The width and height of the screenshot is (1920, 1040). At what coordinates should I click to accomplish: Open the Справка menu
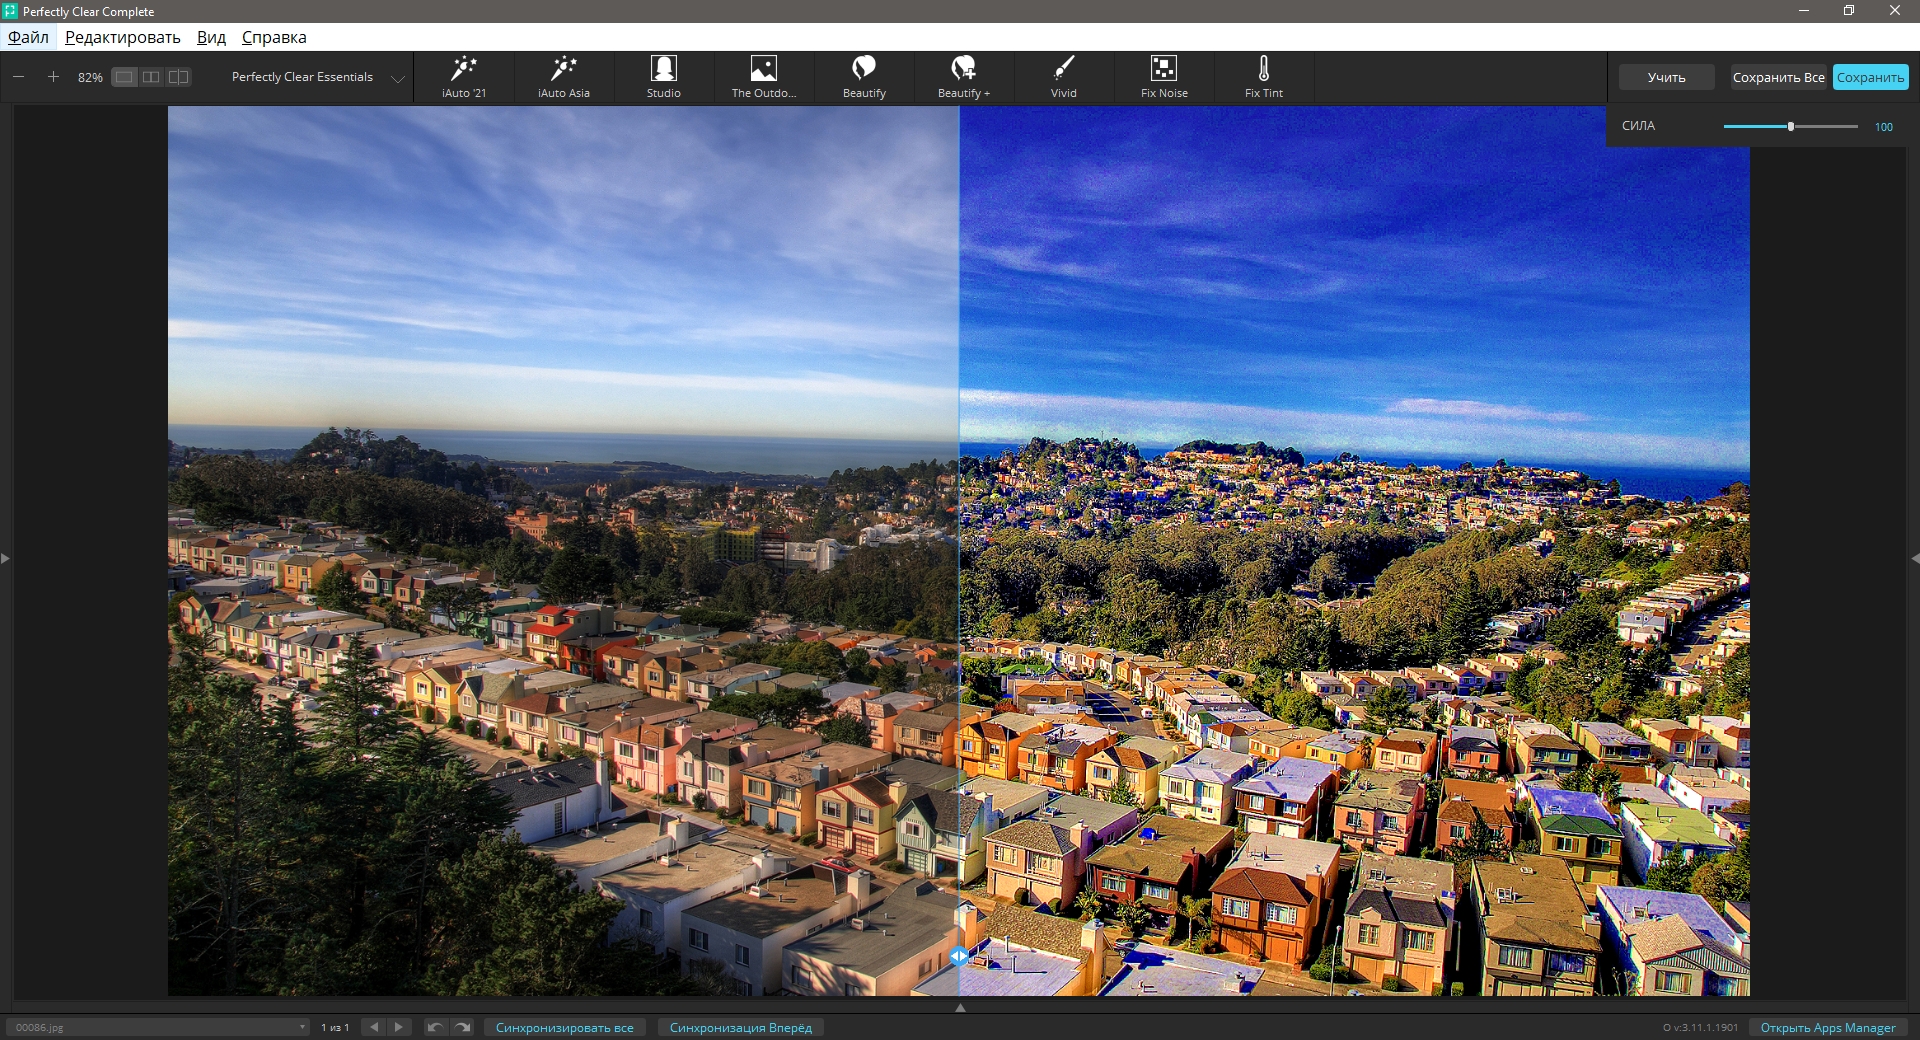[x=274, y=37]
